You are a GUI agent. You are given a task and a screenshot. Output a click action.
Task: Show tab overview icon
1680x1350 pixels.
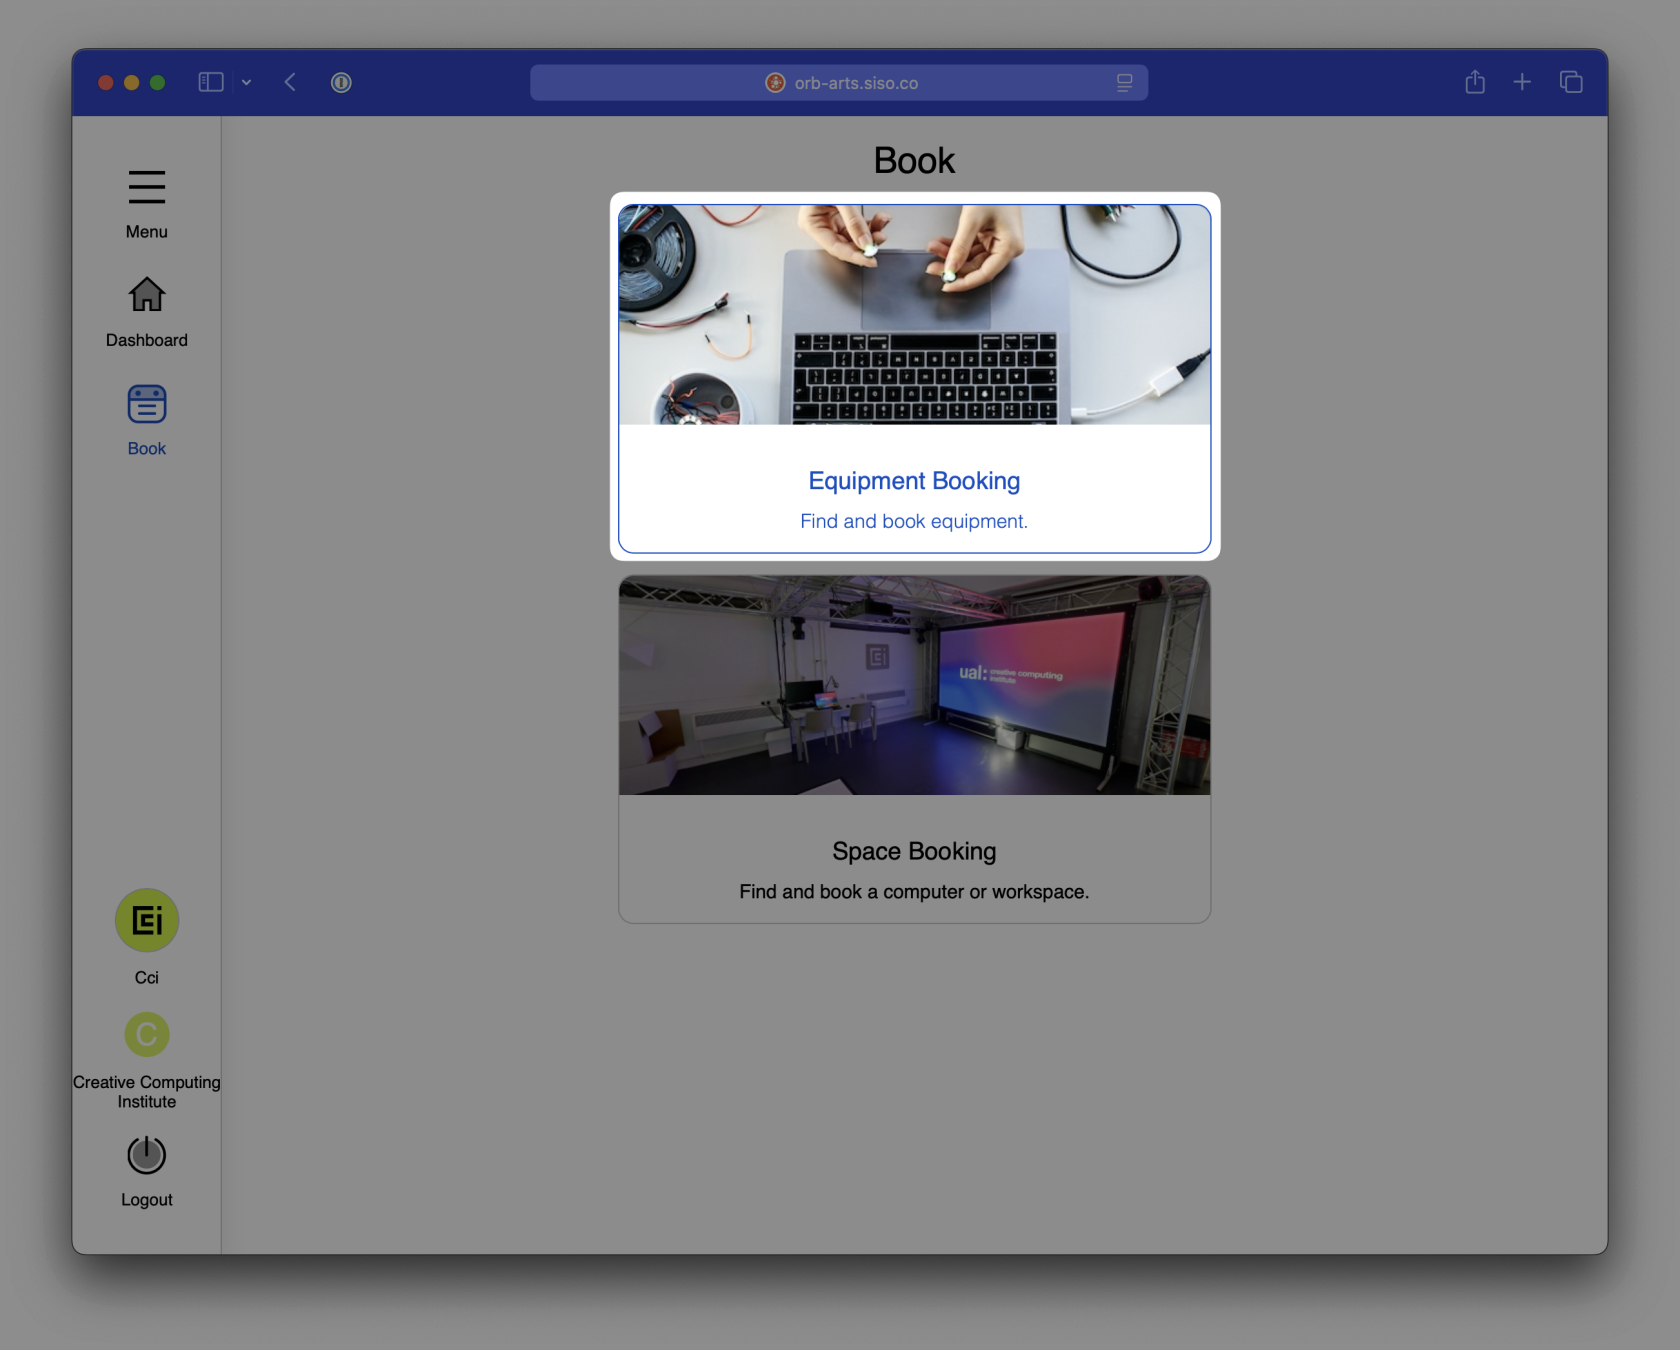pos(1571,82)
